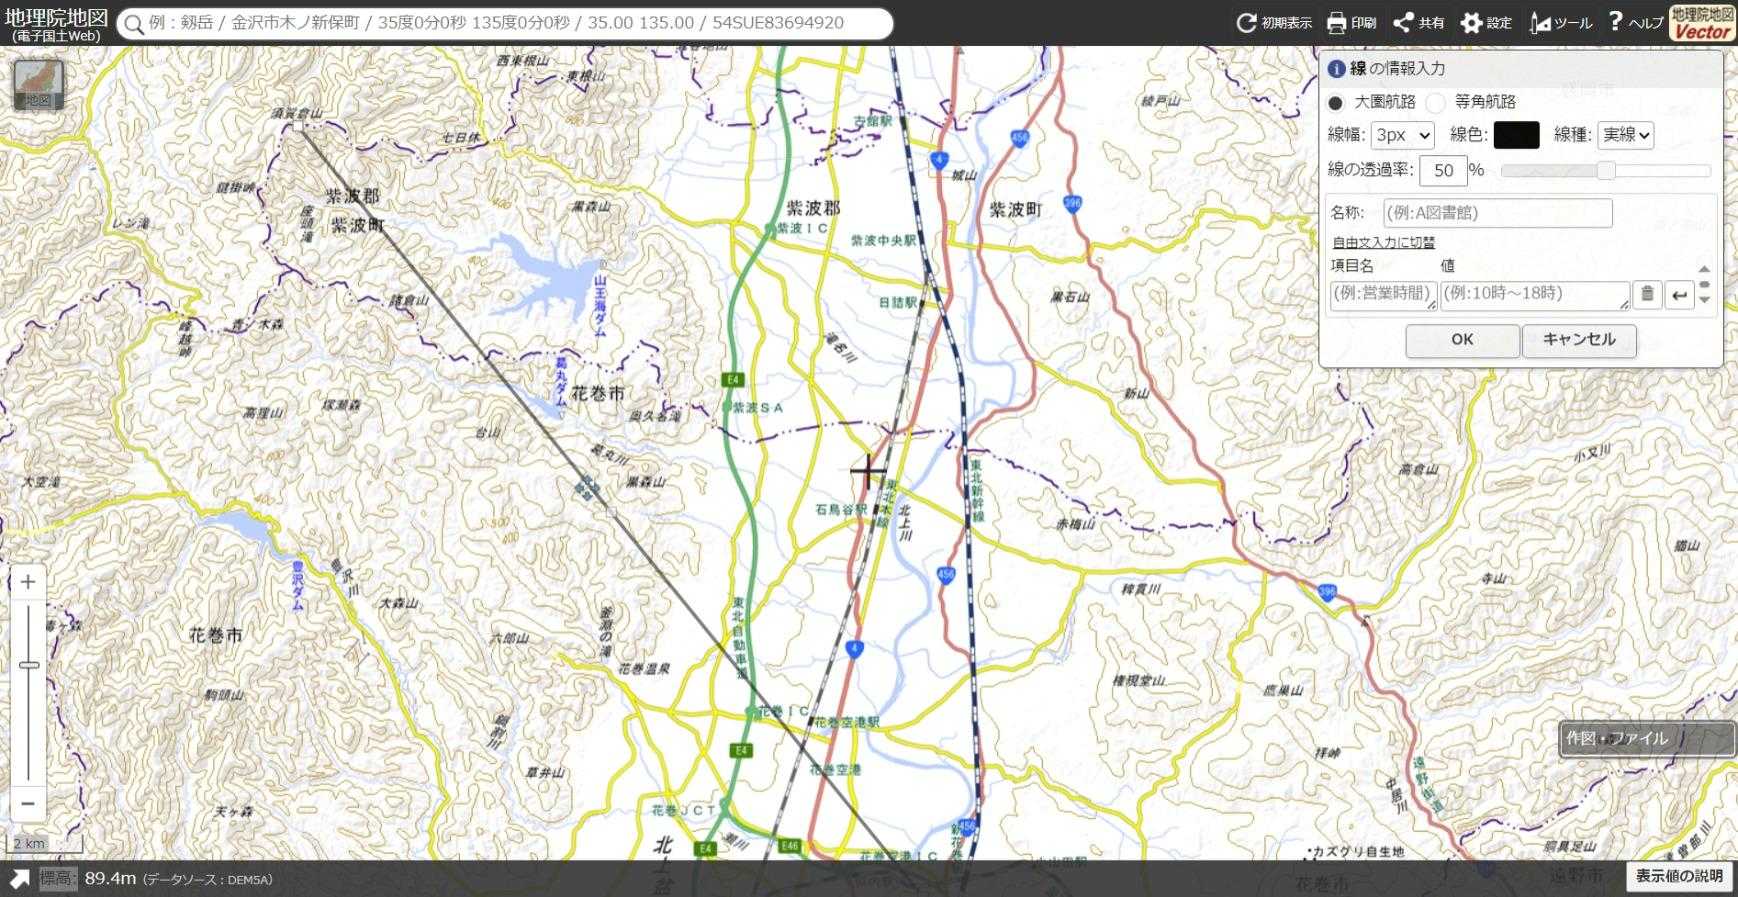Click the 名称 name input field
The width and height of the screenshot is (1738, 897).
1497,213
